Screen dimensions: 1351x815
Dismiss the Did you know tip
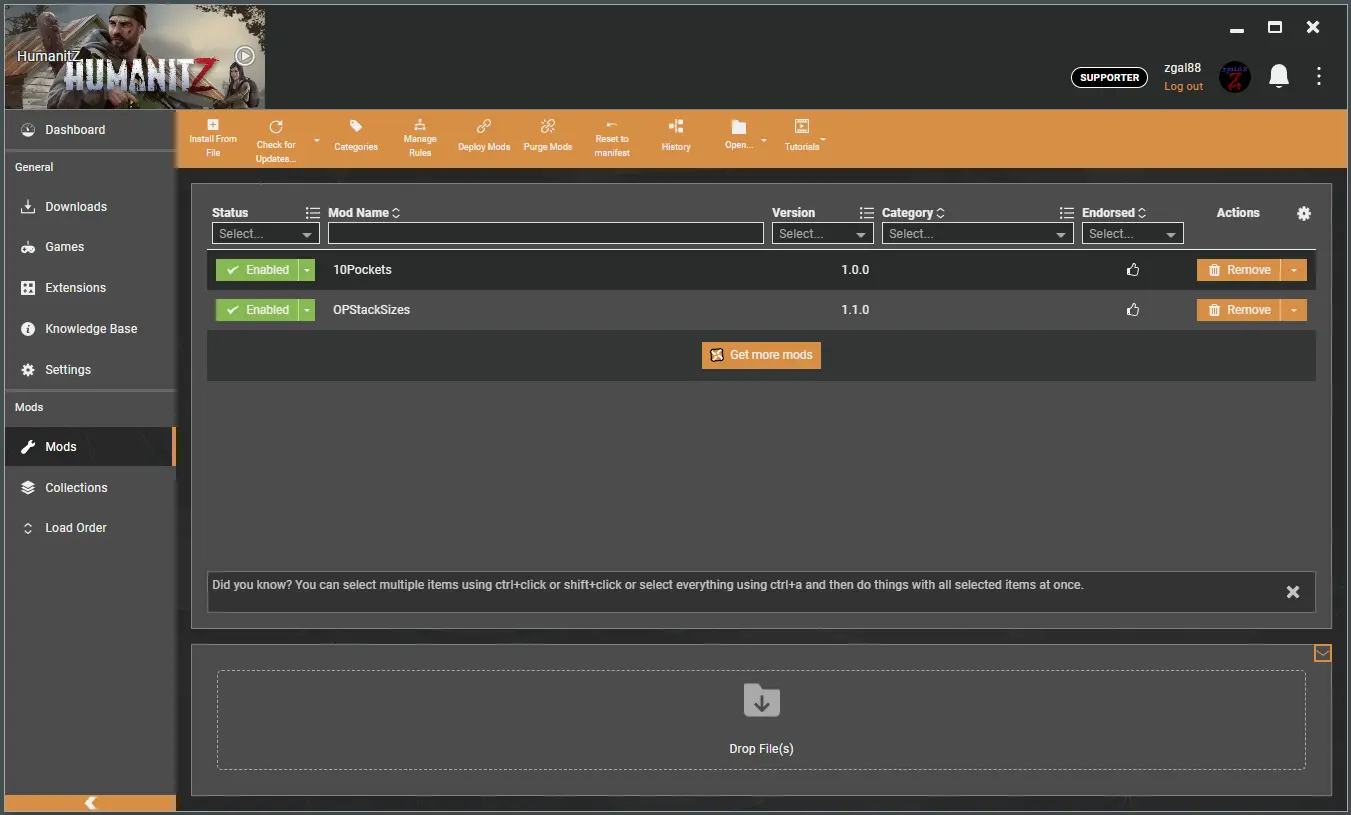pyautogui.click(x=1293, y=592)
